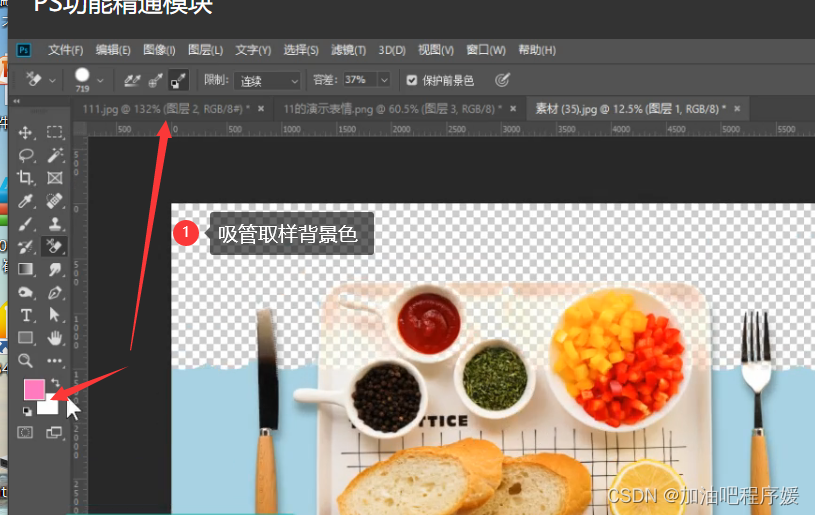Enable Sampling Continuous option
Screen dimensions: 815x515
point(132,80)
